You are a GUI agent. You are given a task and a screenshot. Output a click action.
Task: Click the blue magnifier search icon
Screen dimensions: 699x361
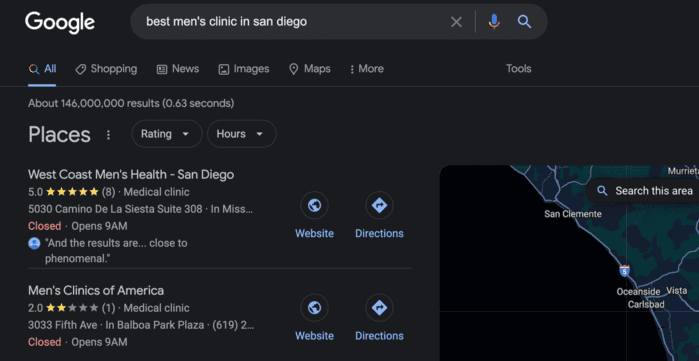click(524, 21)
